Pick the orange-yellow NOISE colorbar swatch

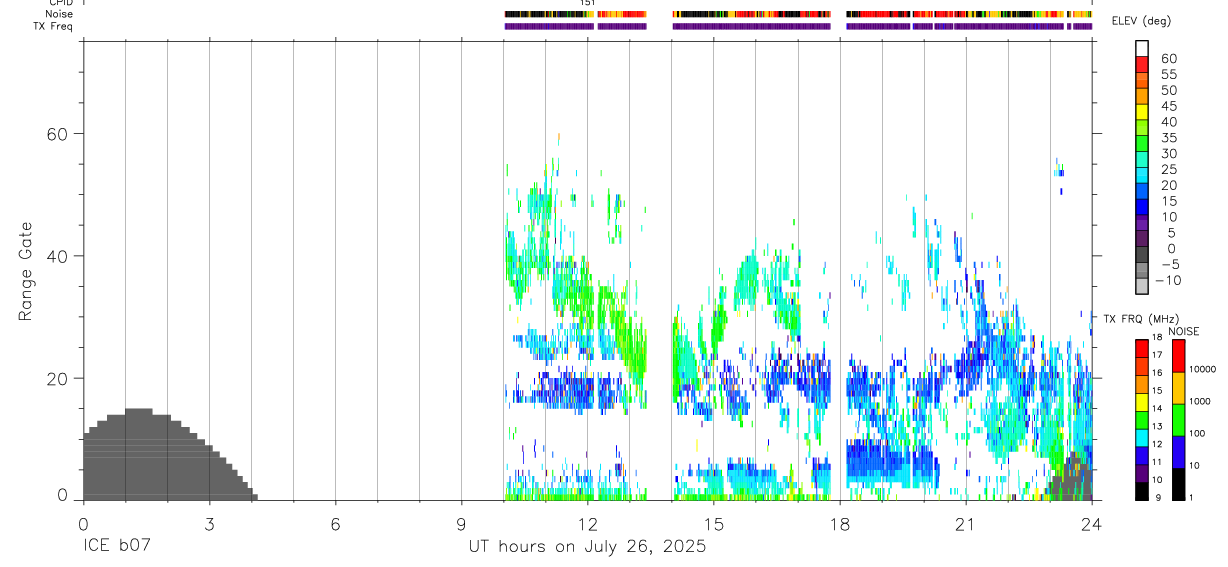(x=1178, y=388)
